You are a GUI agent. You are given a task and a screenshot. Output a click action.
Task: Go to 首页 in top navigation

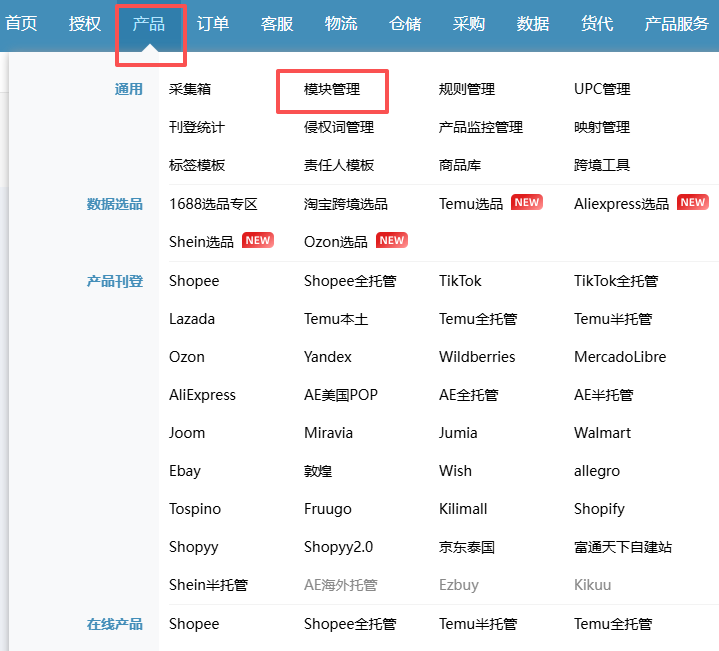(21, 23)
